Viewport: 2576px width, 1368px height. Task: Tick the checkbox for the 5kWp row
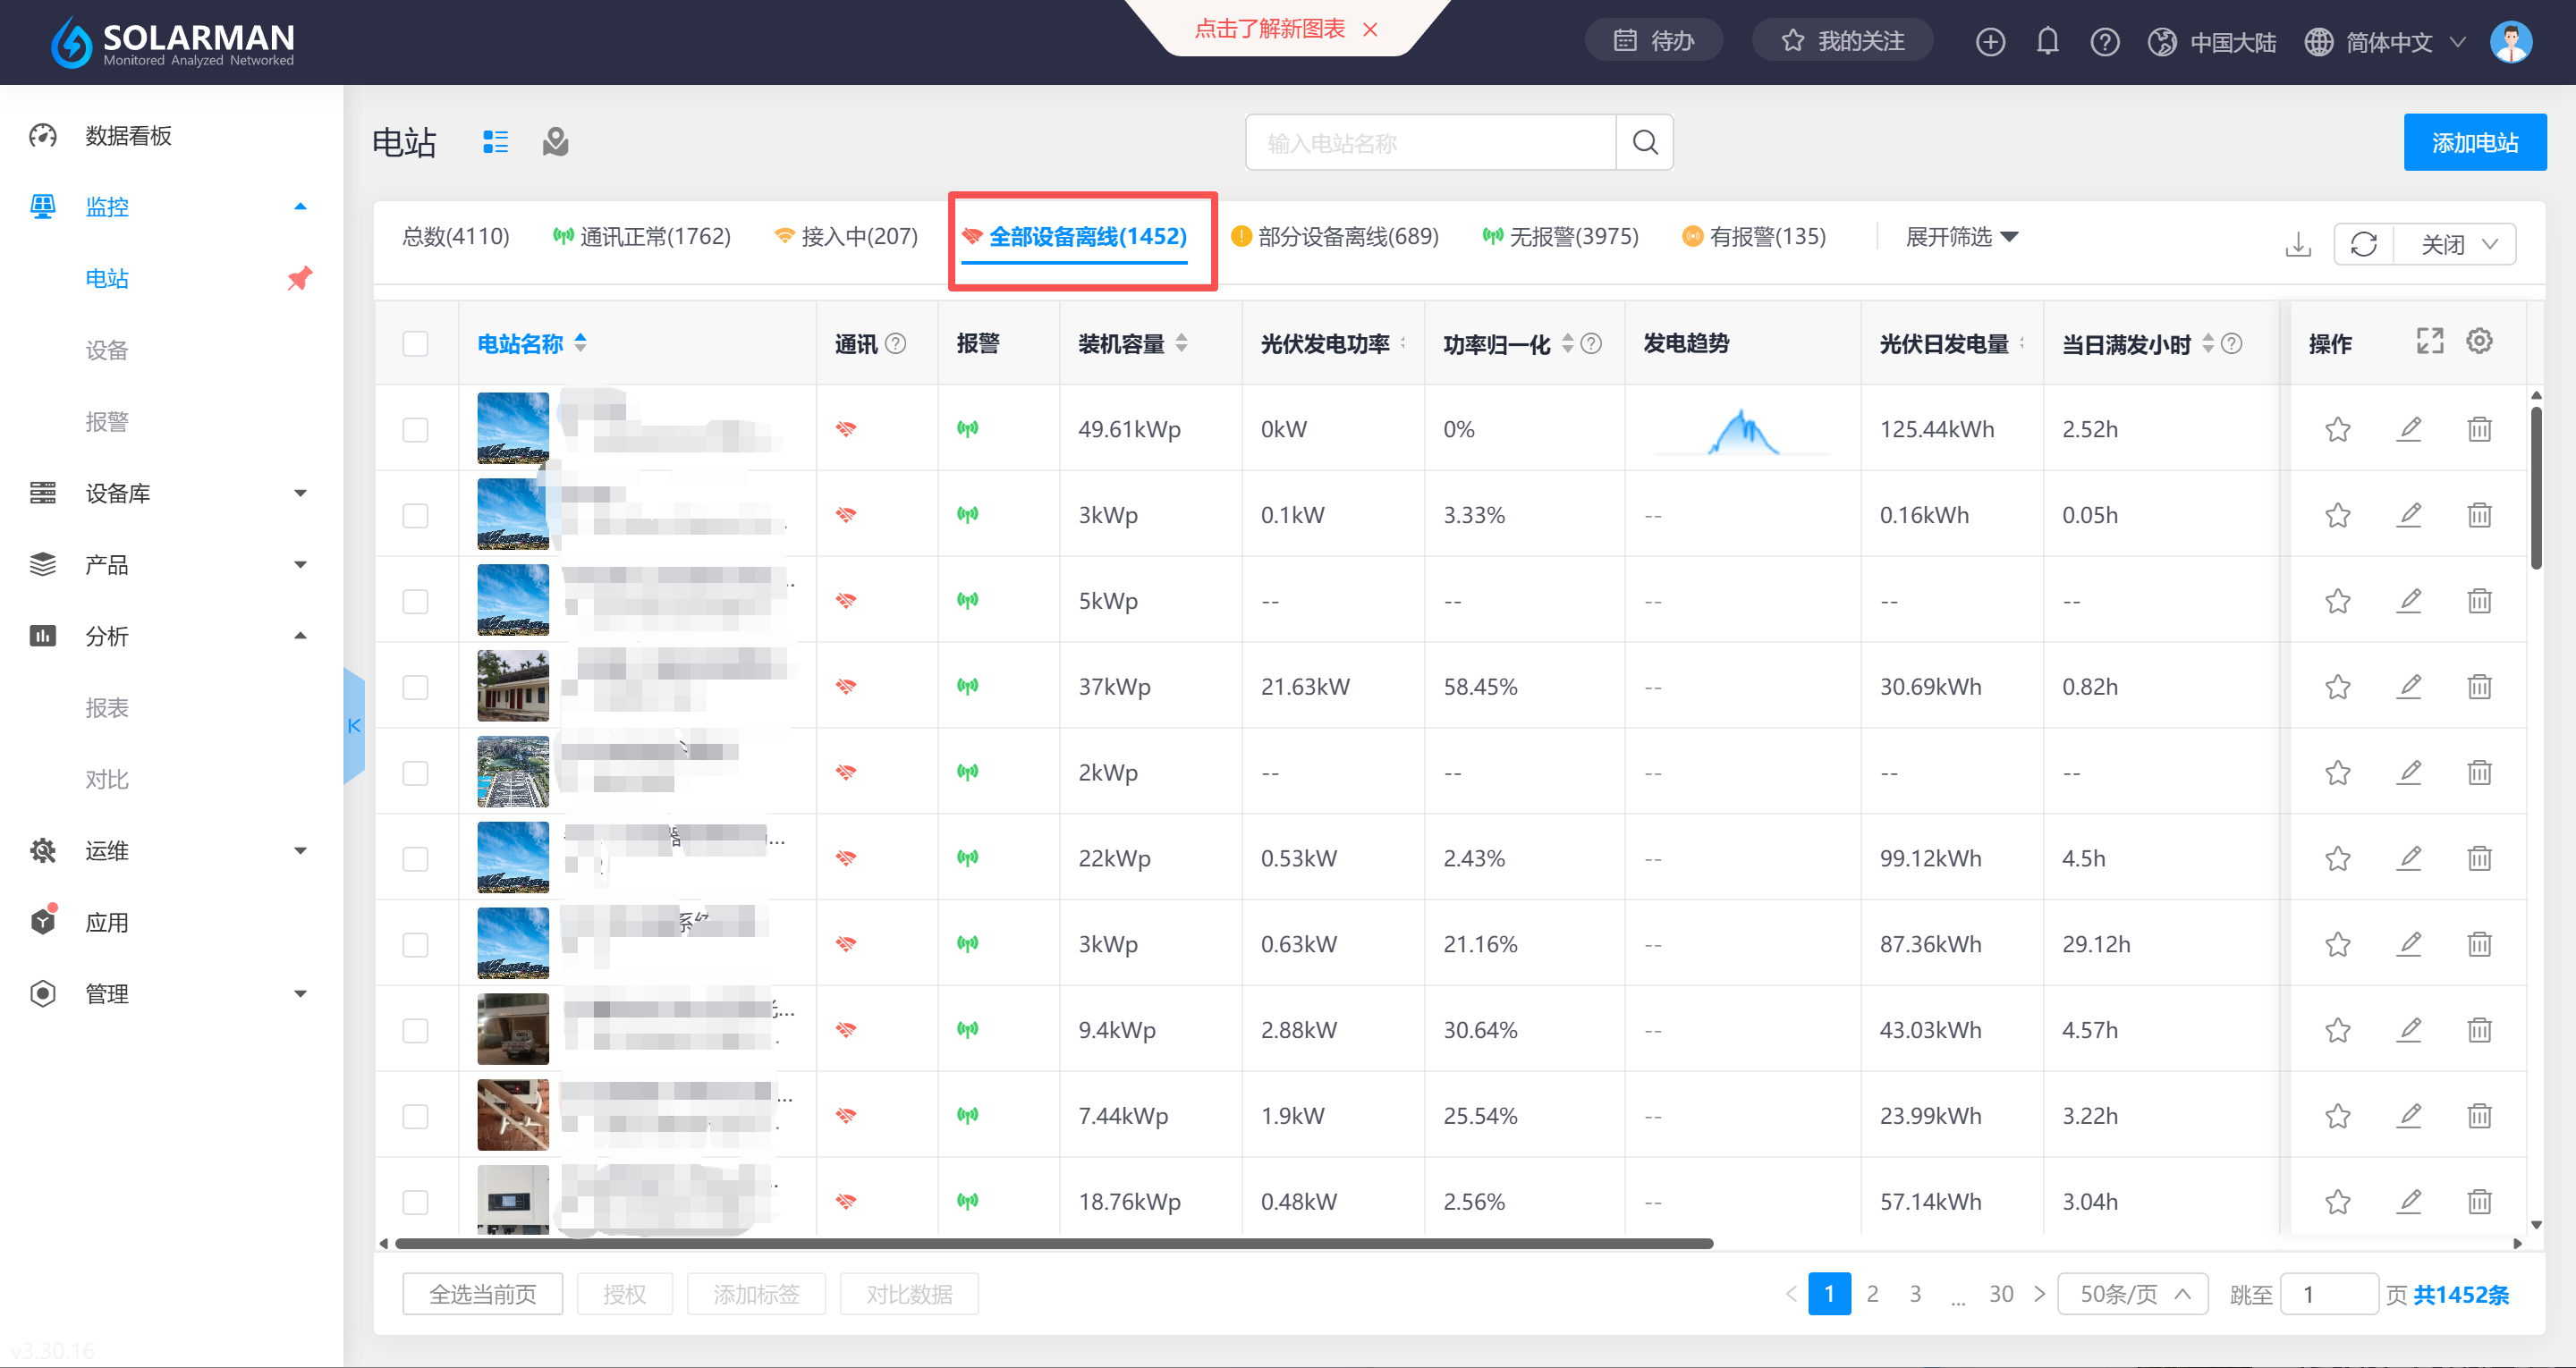(x=415, y=601)
